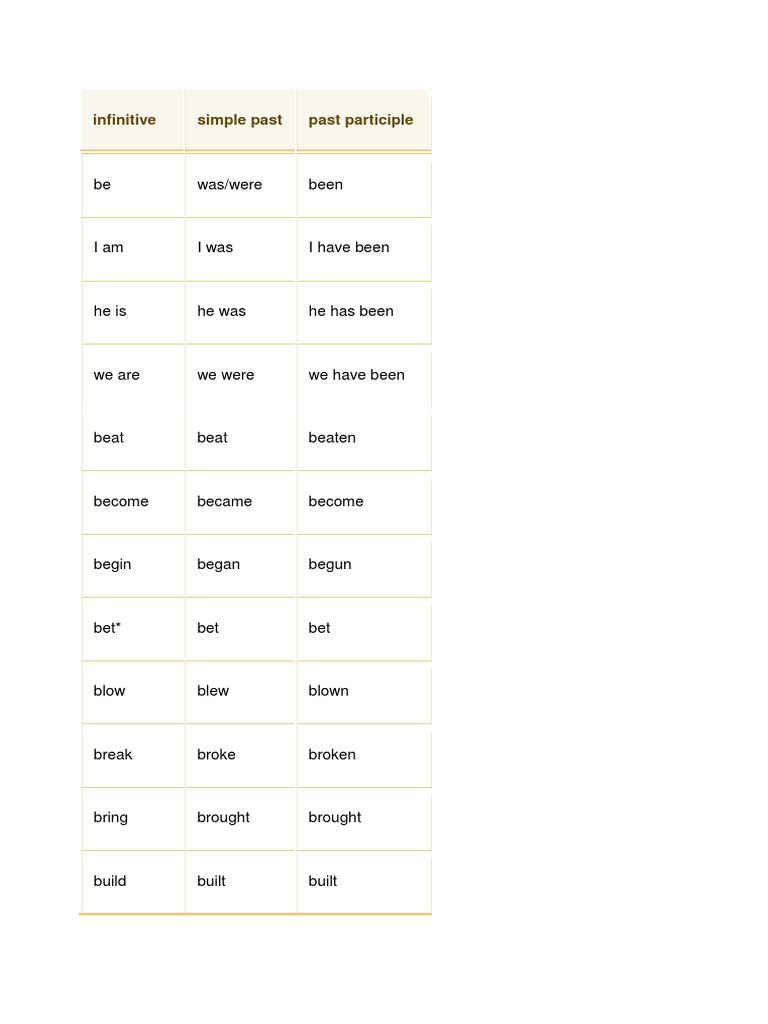This screenshot has width=768, height=1024.
Task: Click the word 'blew'
Action: point(212,691)
